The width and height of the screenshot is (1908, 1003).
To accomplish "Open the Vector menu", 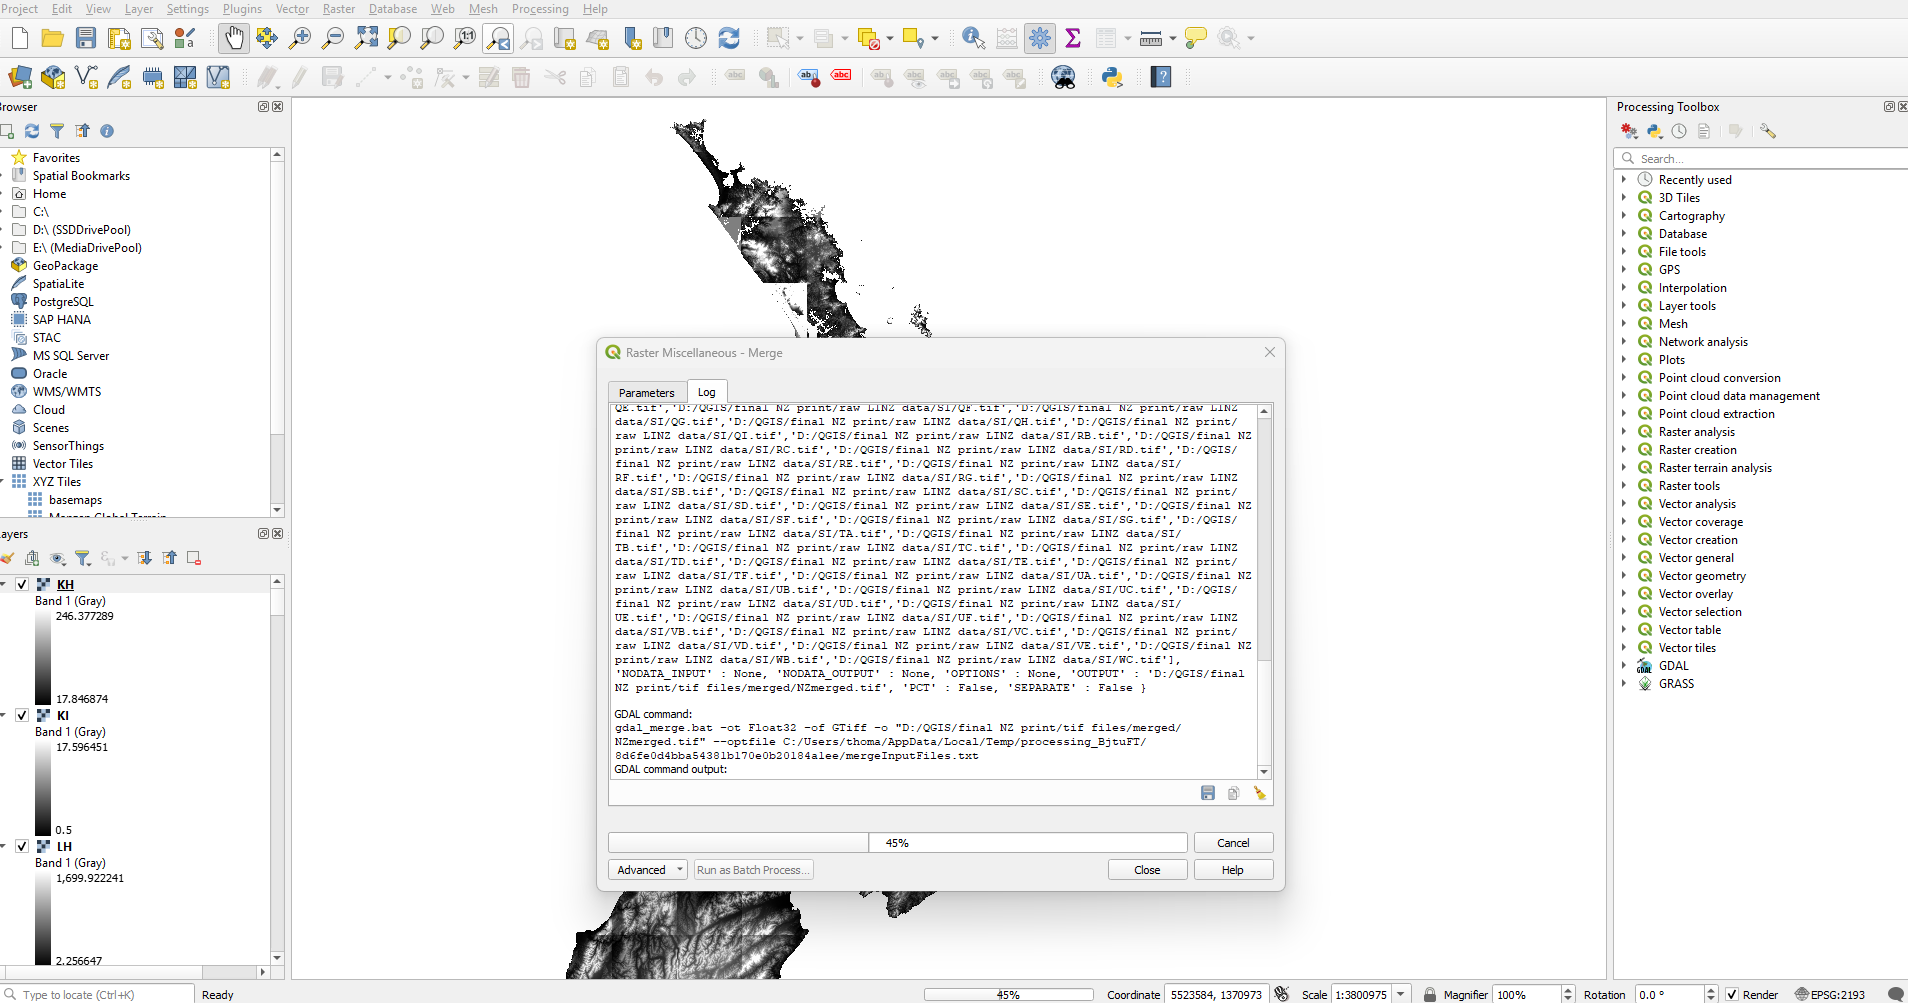I will coord(292,9).
